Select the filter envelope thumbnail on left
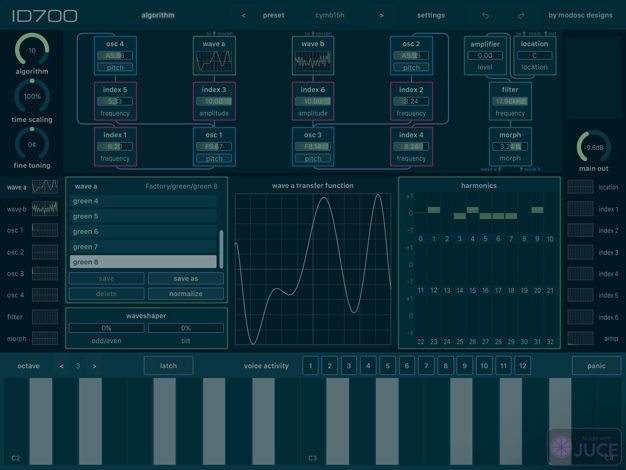The width and height of the screenshot is (626, 470). pos(45,317)
